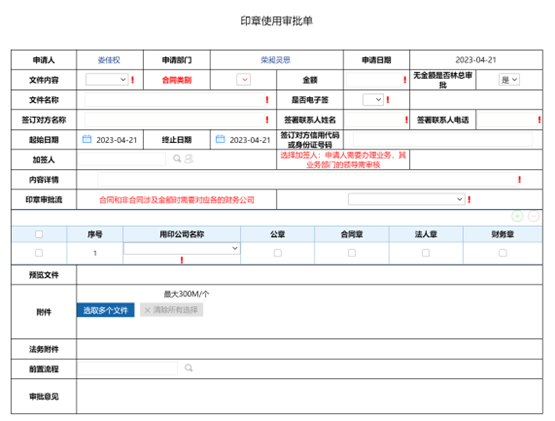
Task: Click the 加签人 input field
Action: point(121,159)
